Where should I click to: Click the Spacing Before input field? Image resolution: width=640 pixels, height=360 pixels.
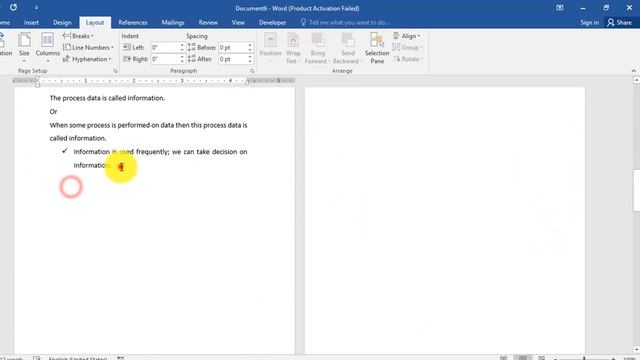point(233,47)
